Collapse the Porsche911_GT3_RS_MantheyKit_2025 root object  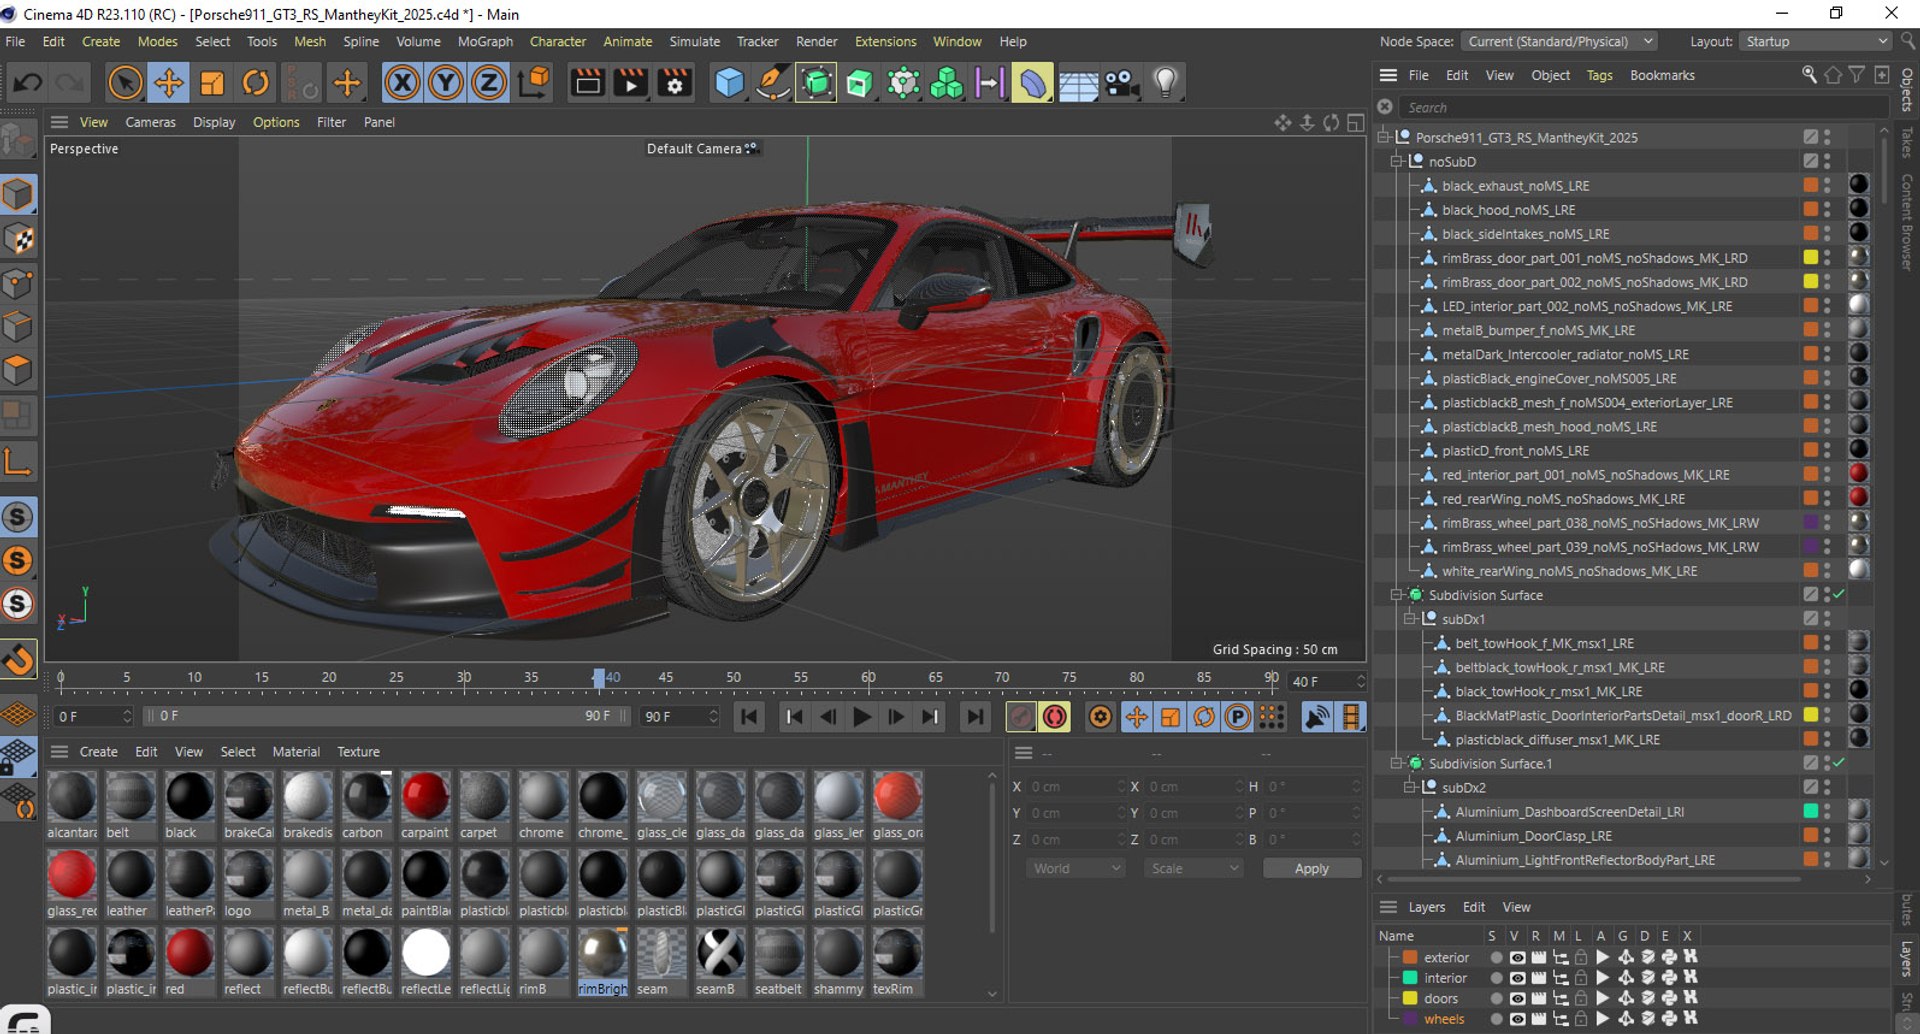pos(1384,137)
